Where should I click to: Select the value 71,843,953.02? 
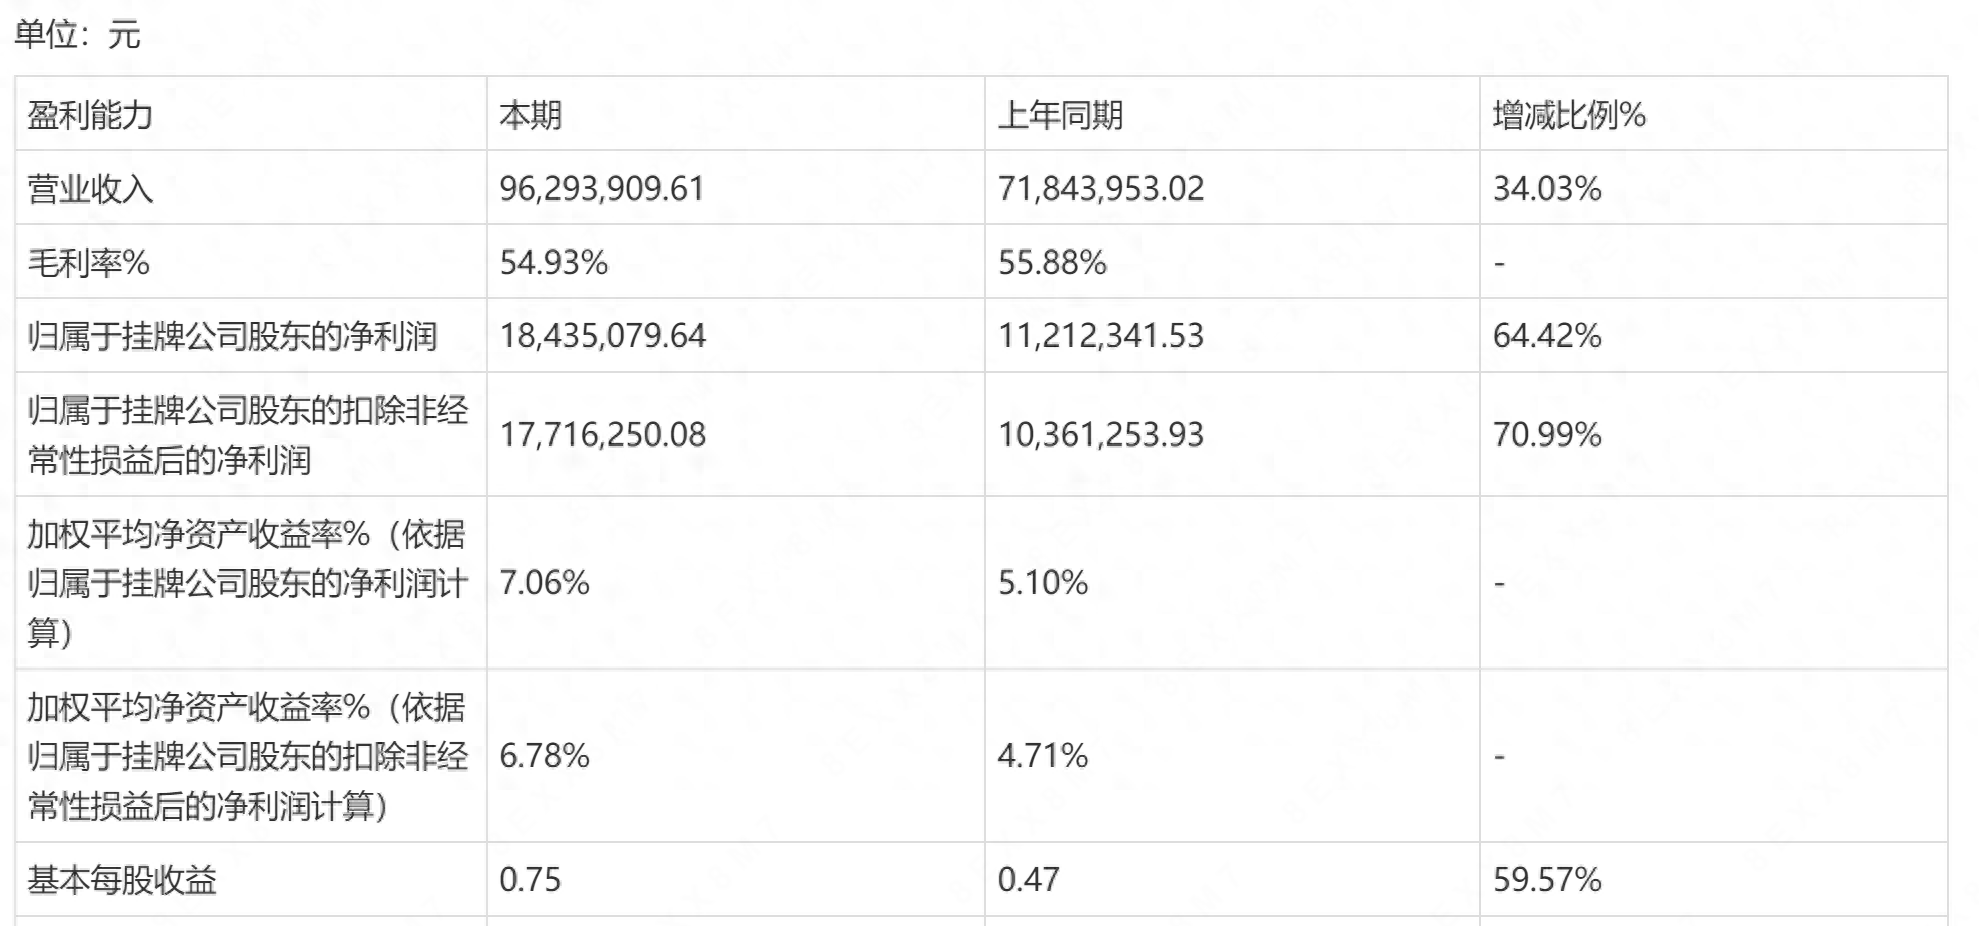click(x=1101, y=188)
